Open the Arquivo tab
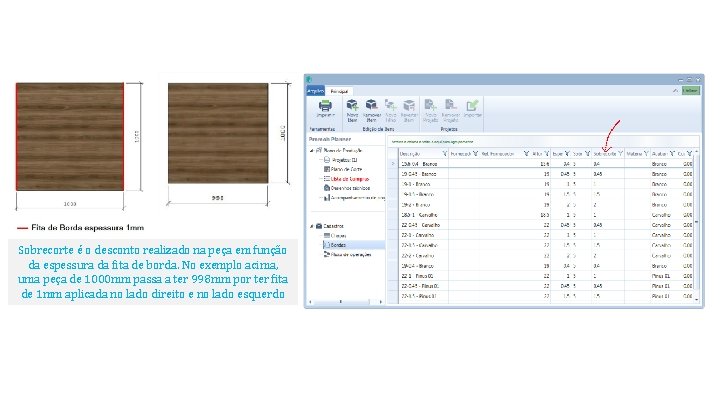The width and height of the screenshot is (720, 405). tap(315, 91)
